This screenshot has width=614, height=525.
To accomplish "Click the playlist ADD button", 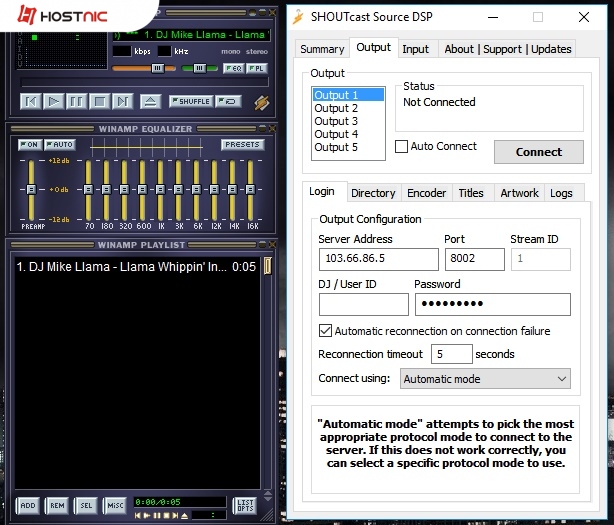I will point(28,506).
